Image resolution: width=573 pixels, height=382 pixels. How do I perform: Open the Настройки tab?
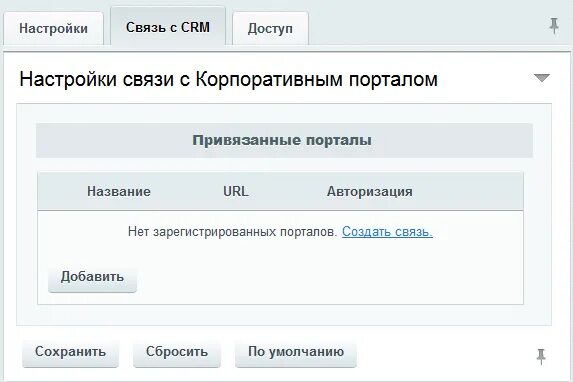pos(53,29)
